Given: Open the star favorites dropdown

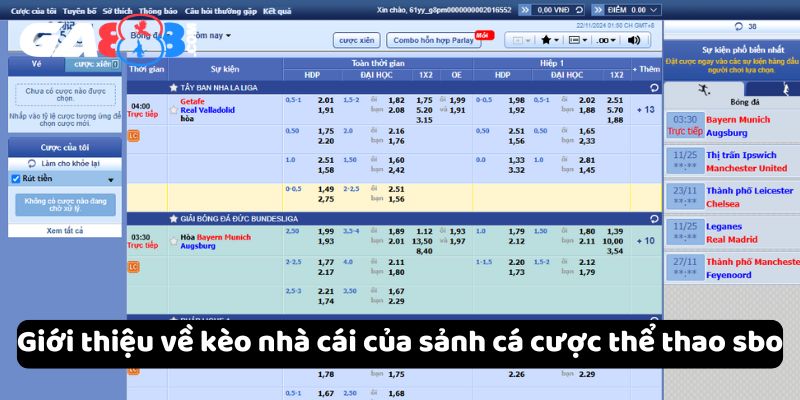Looking at the screenshot, I should [550, 40].
